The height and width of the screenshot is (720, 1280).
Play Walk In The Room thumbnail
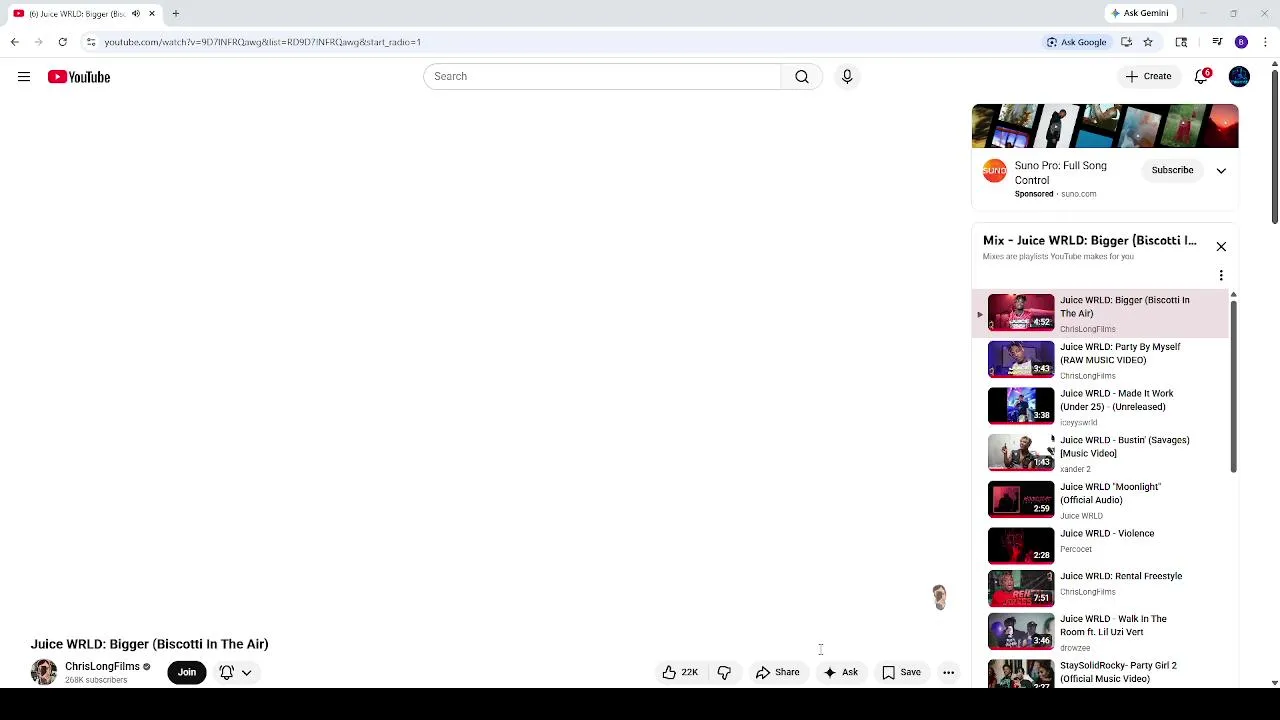tap(1021, 632)
